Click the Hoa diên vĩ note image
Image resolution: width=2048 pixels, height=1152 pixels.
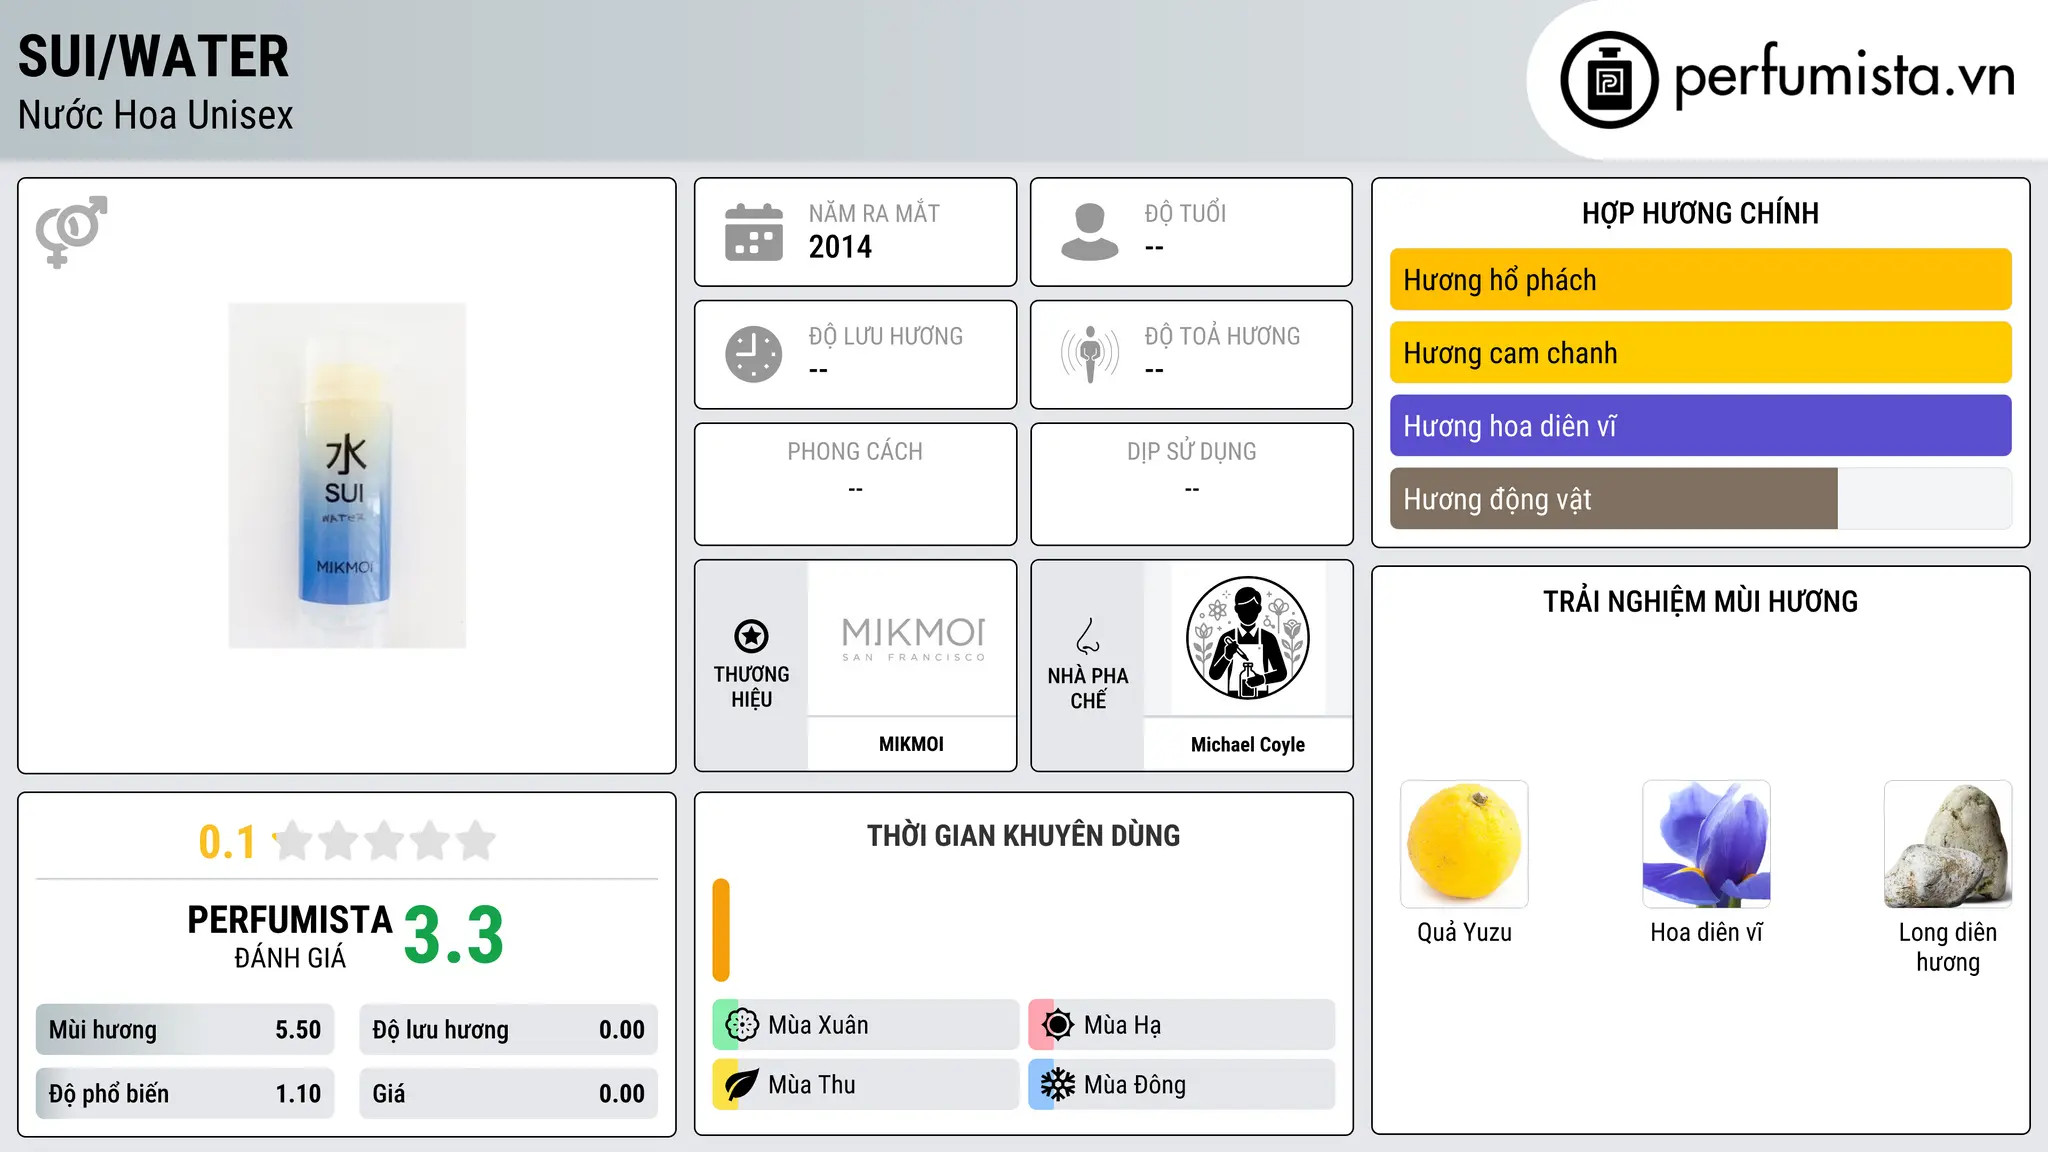pyautogui.click(x=1706, y=844)
